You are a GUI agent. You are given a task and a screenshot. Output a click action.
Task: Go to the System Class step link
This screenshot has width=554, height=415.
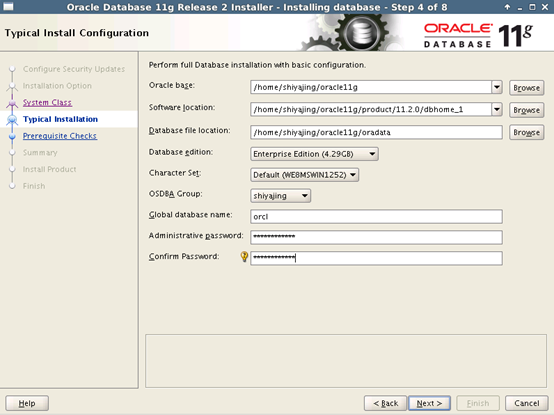tap(47, 102)
